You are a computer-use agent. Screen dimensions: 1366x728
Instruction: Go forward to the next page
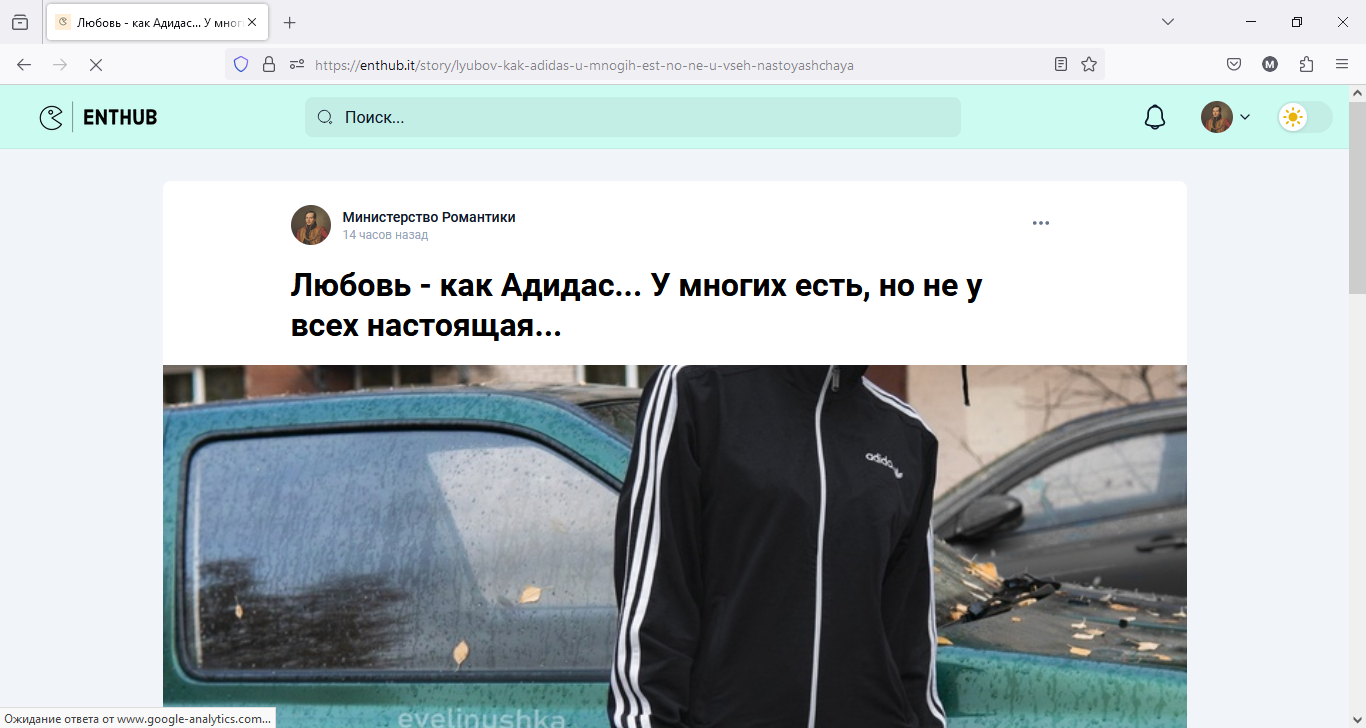[60, 65]
